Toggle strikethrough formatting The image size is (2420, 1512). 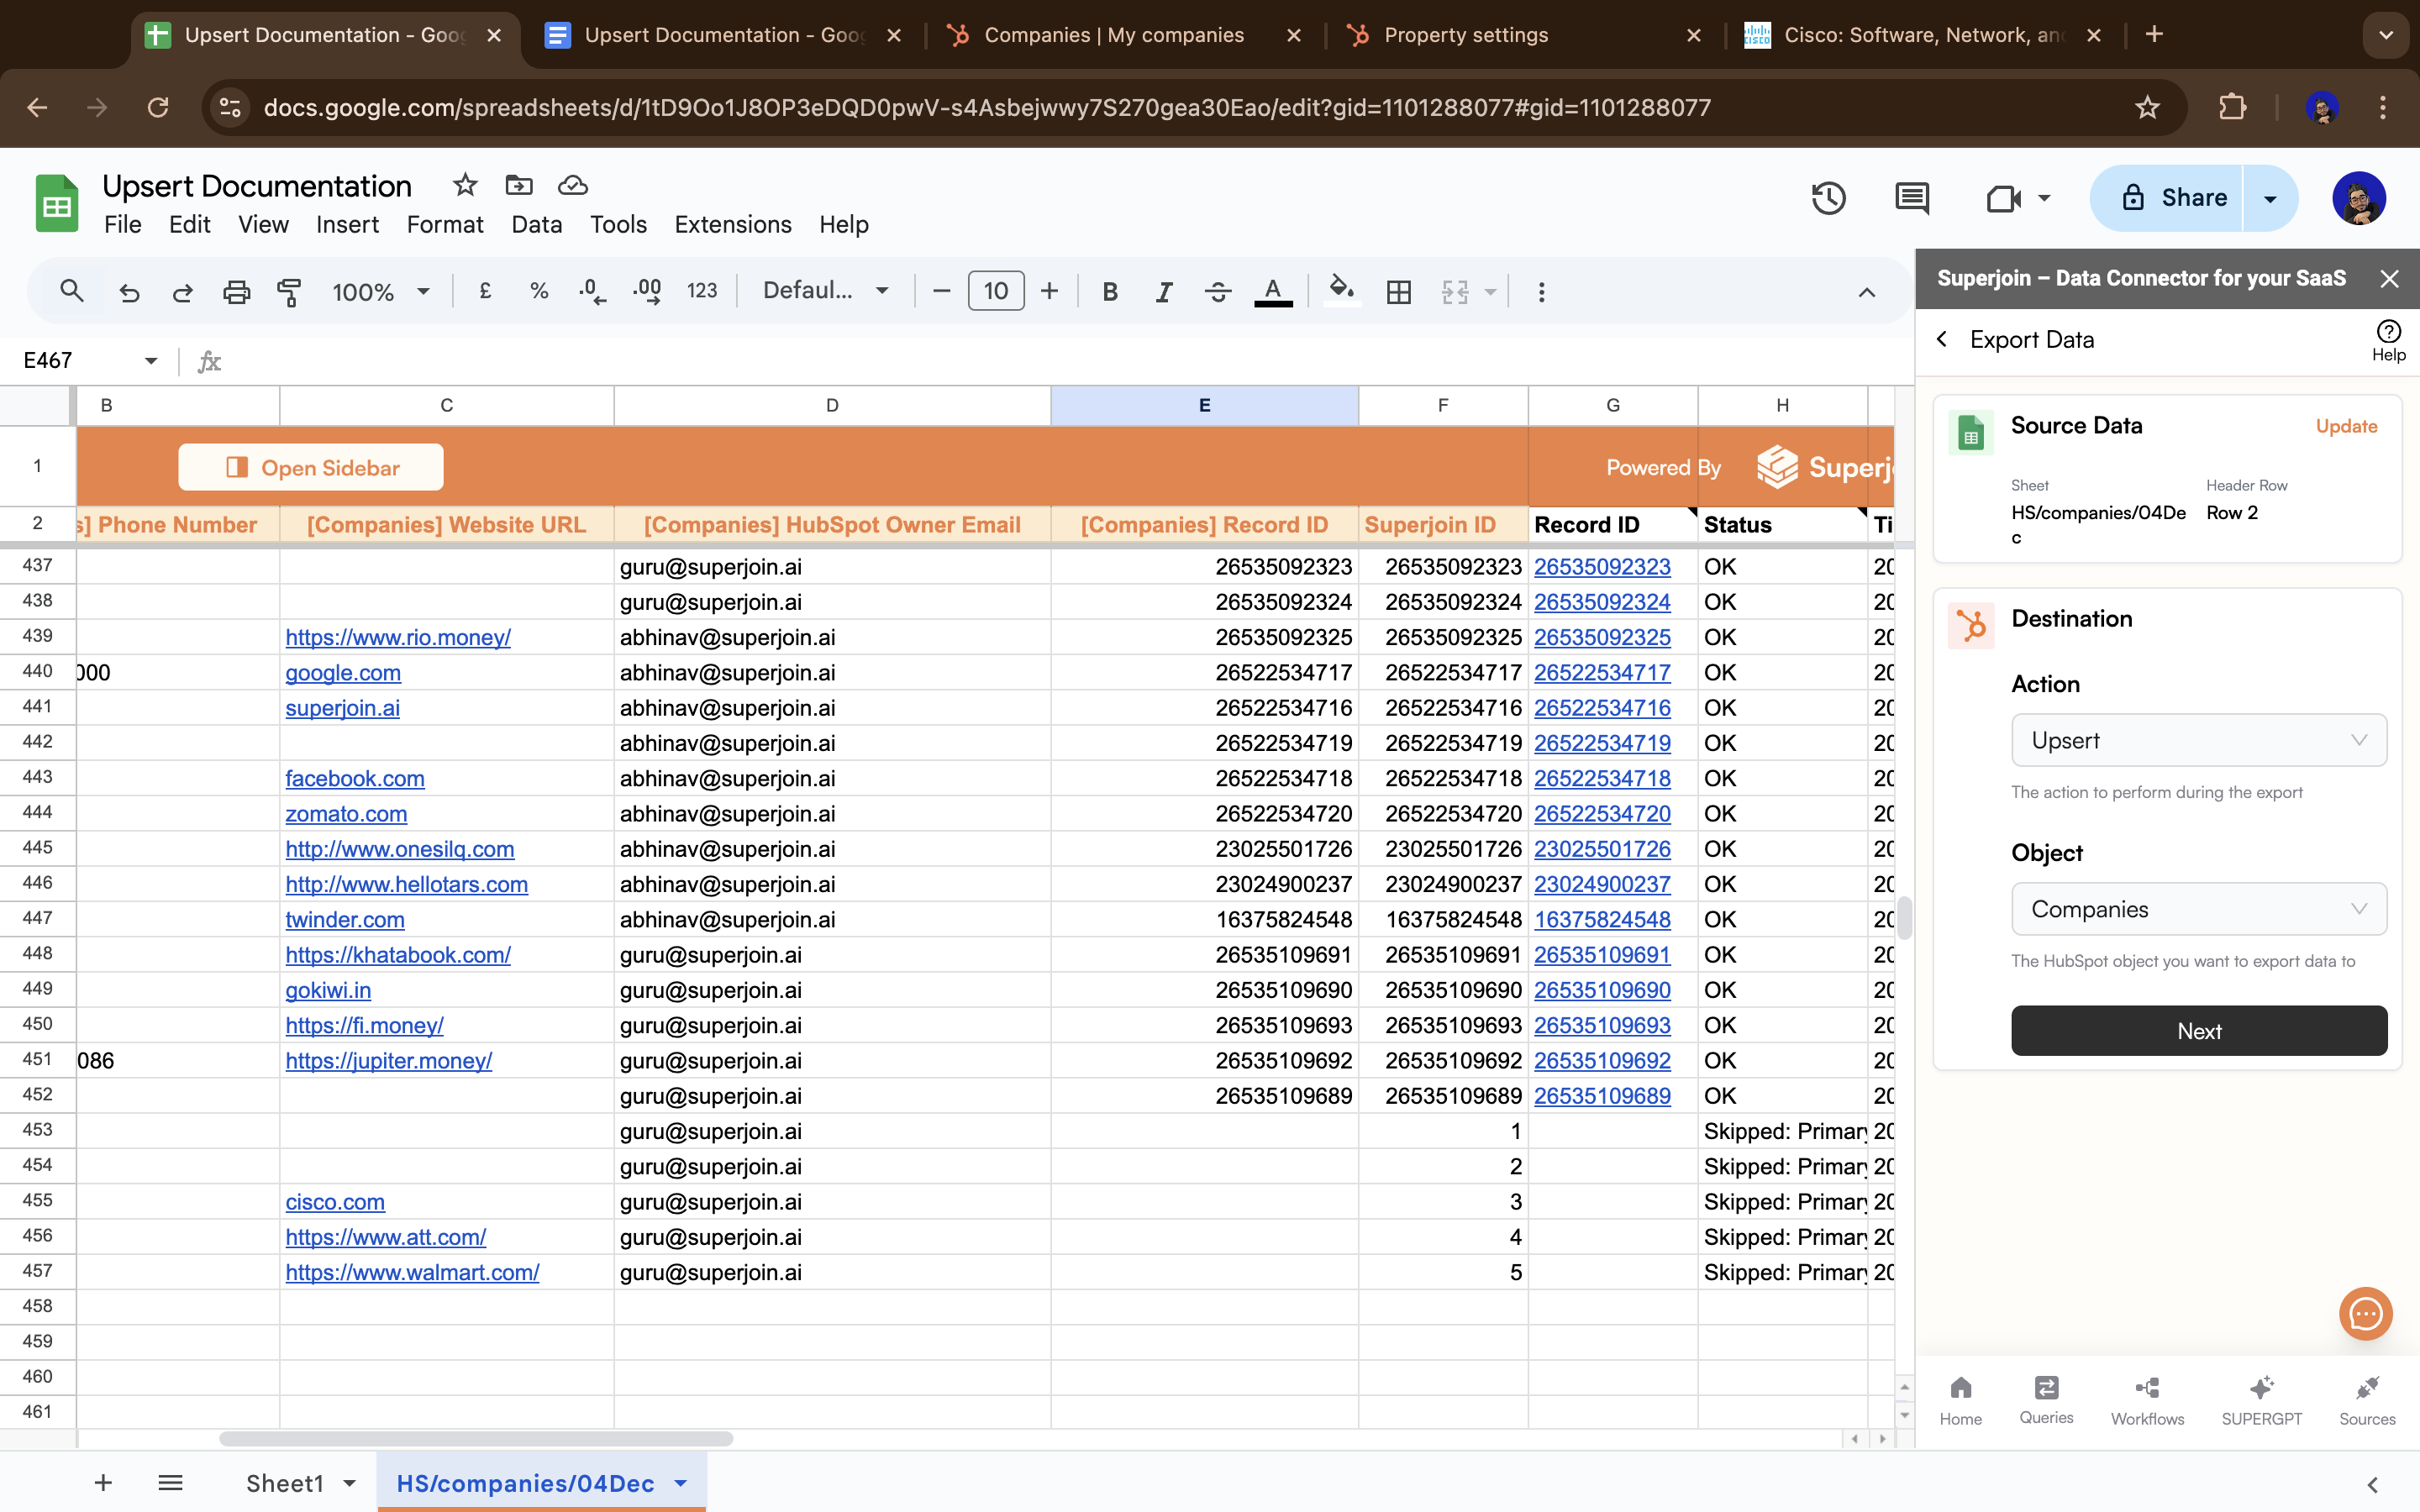point(1217,292)
